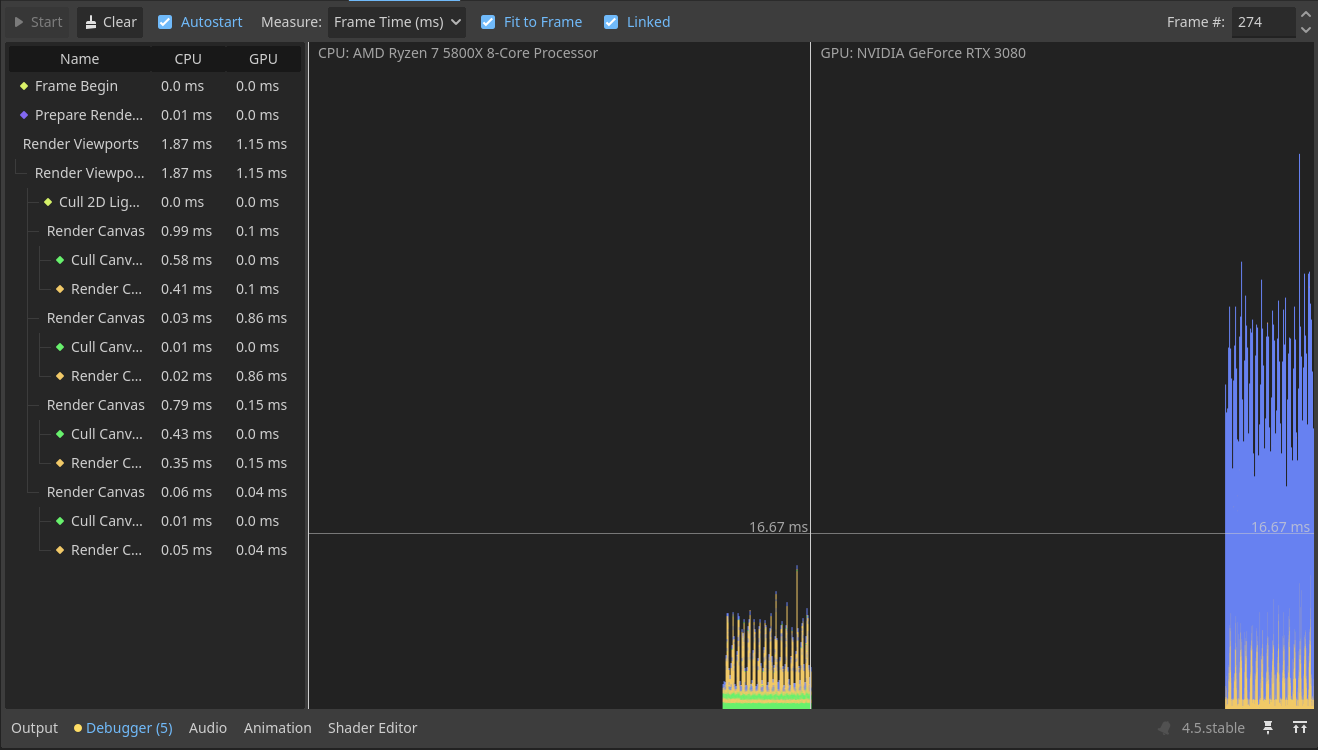Screen dimensions: 1318x750
Task: Select the Render Canvas row with 0.99 ms CPU
Action: tap(96, 231)
